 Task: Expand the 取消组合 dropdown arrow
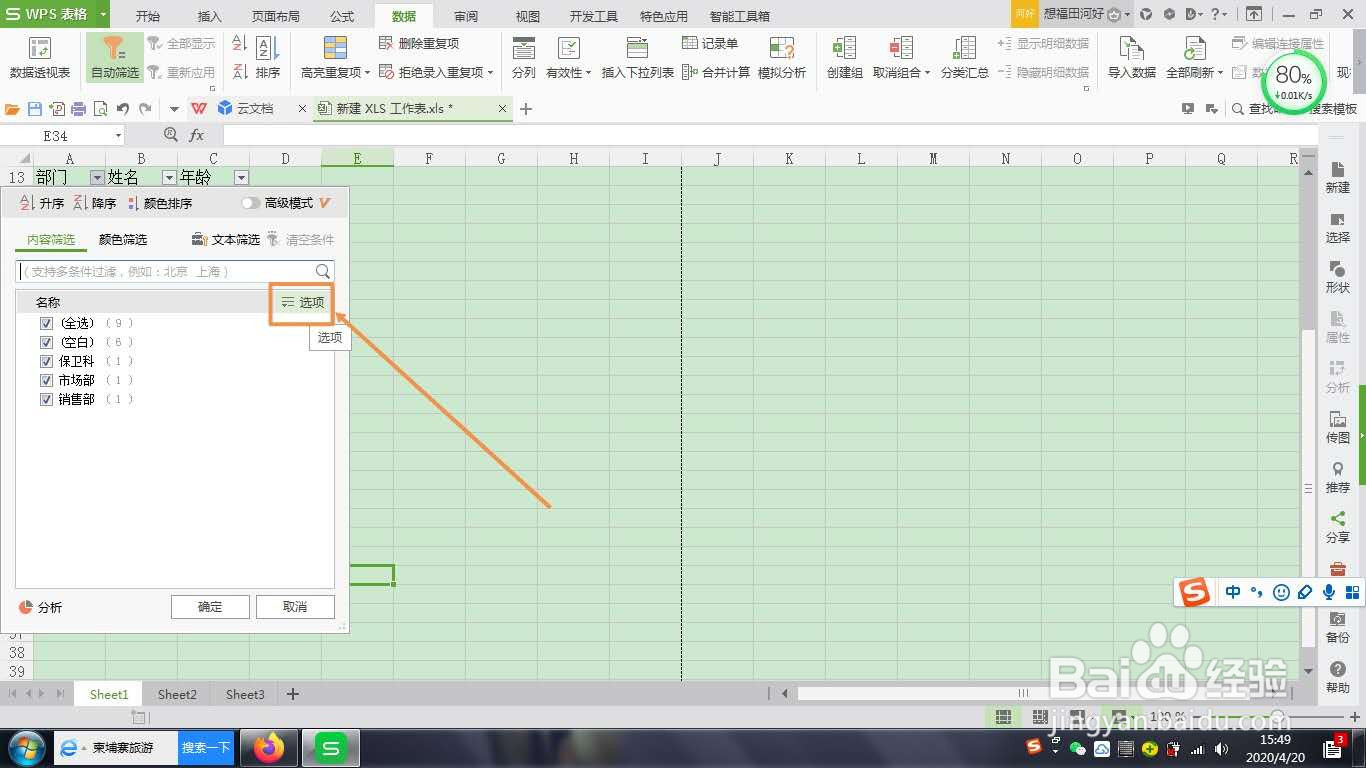point(928,73)
